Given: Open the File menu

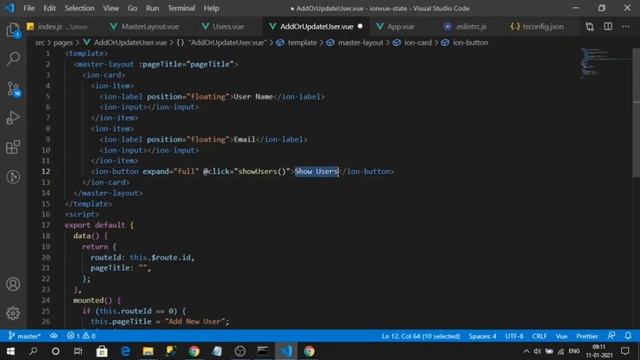Looking at the screenshot, I should click(x=29, y=8).
